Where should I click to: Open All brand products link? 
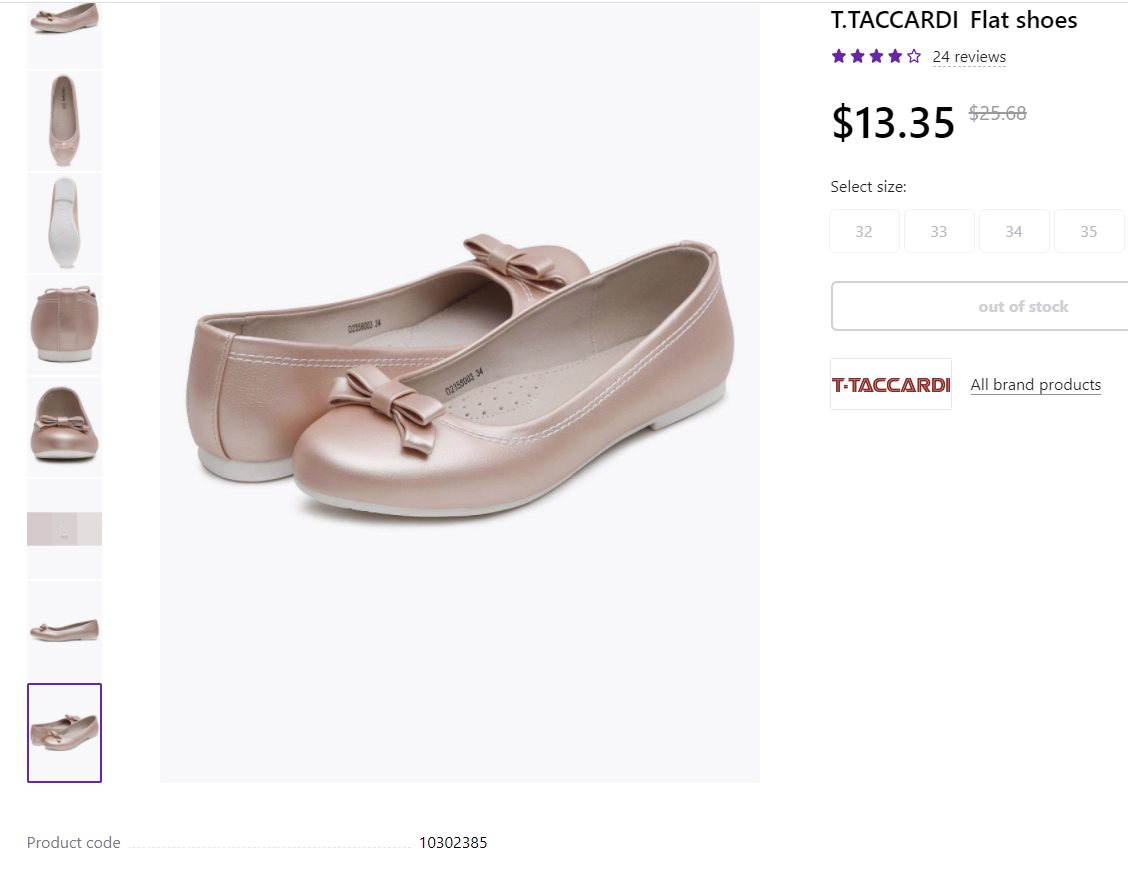(x=1035, y=385)
